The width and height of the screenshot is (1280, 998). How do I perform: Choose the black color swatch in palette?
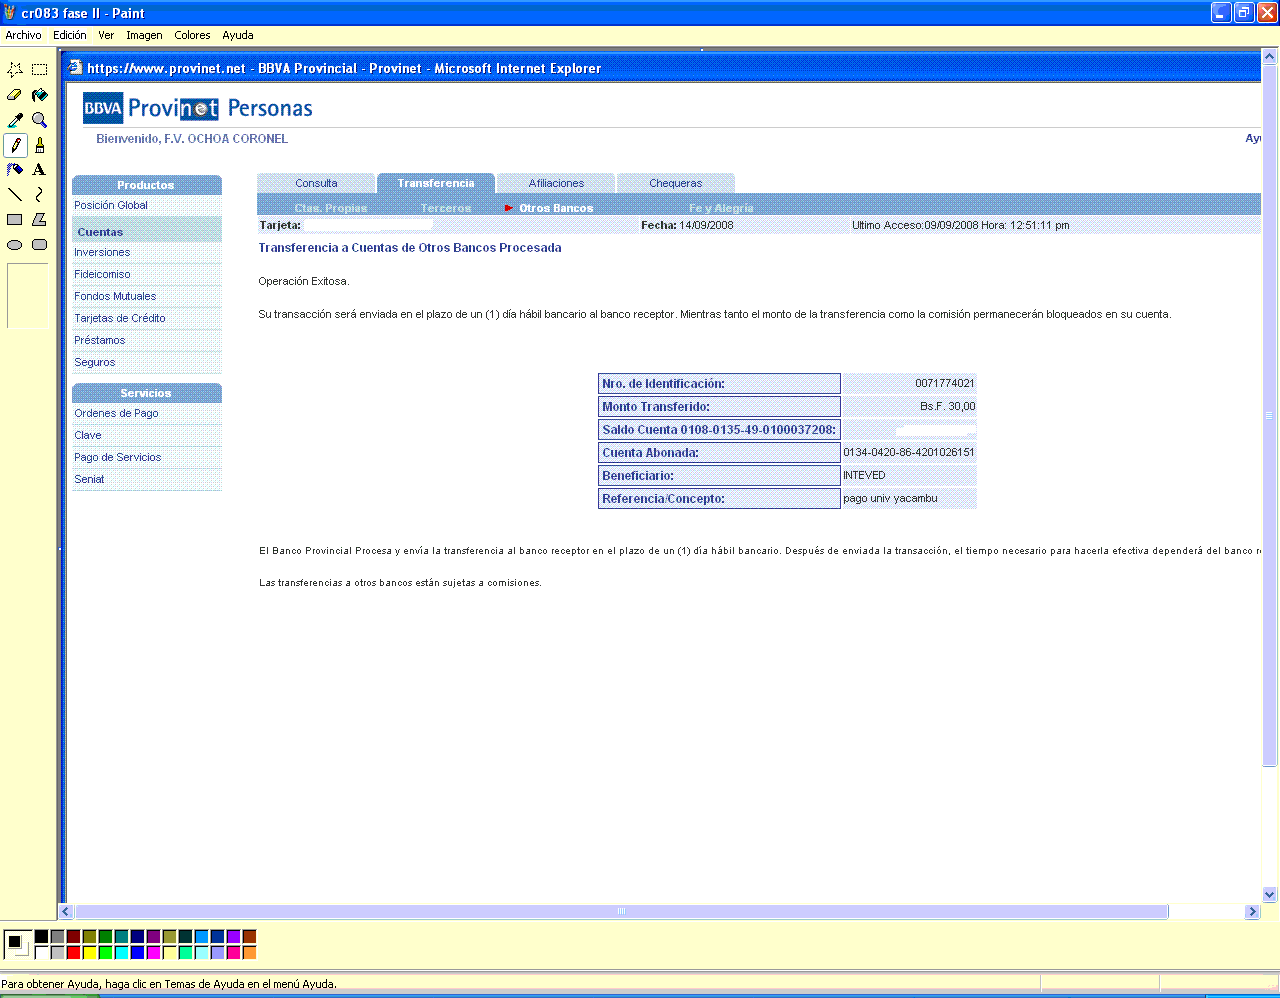click(x=41, y=937)
